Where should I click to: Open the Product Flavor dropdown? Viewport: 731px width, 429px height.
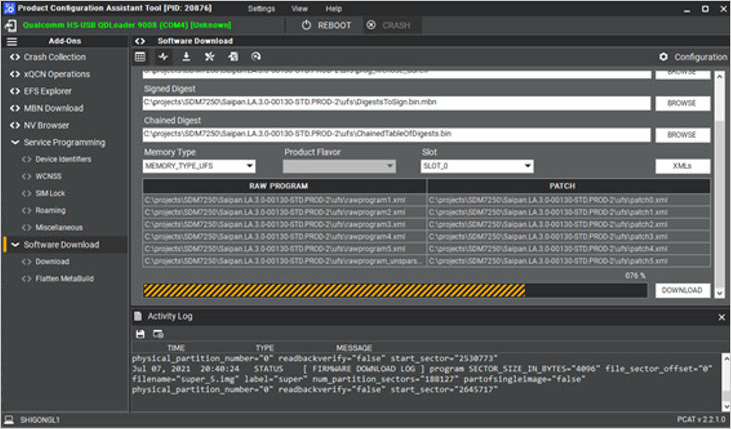coord(339,166)
